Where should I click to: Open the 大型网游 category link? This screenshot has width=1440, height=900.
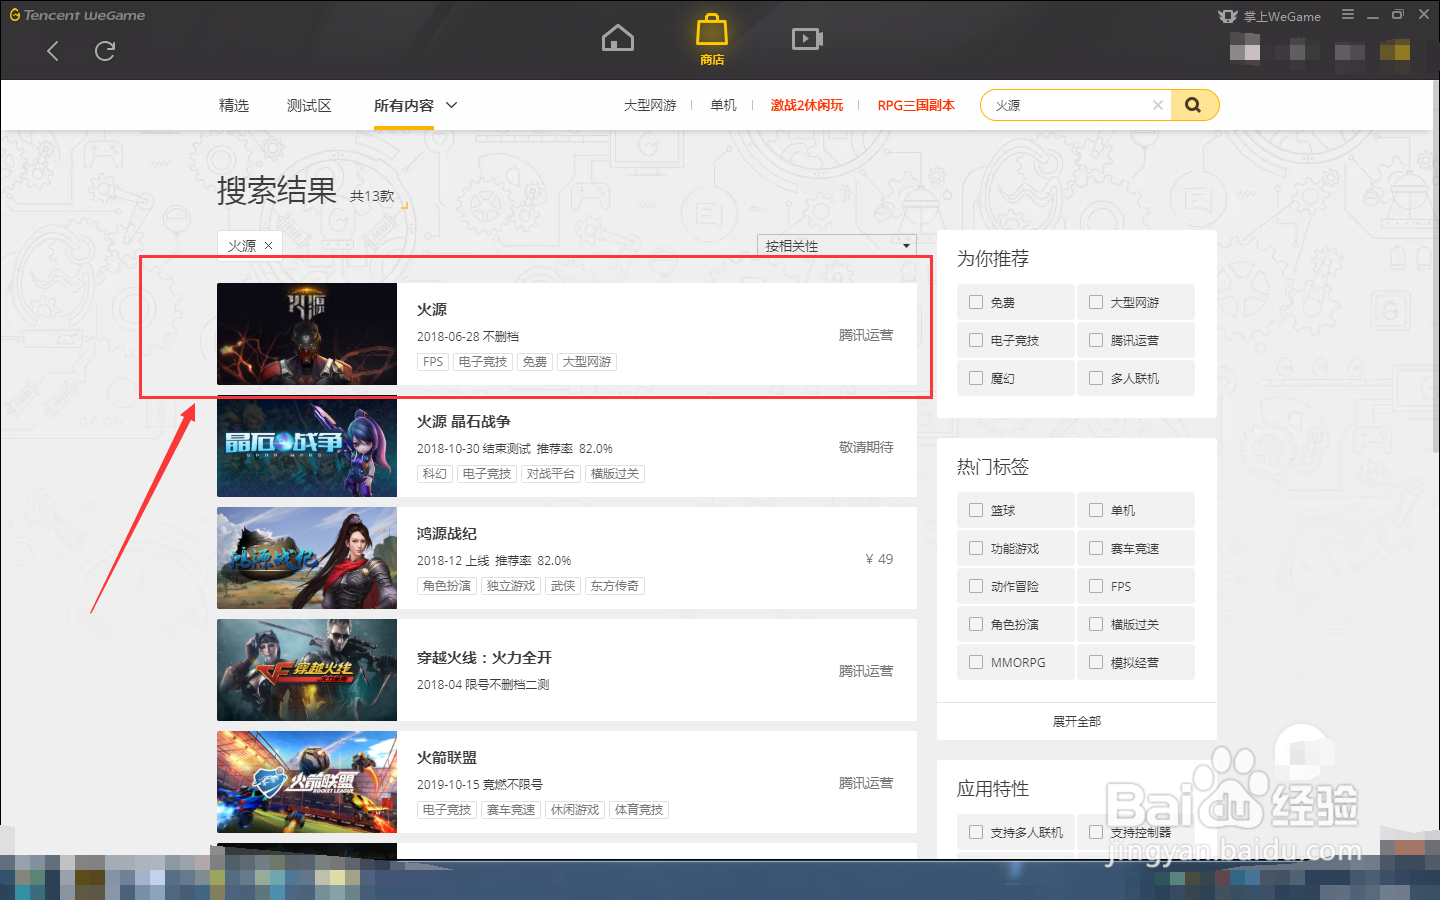[x=650, y=105]
